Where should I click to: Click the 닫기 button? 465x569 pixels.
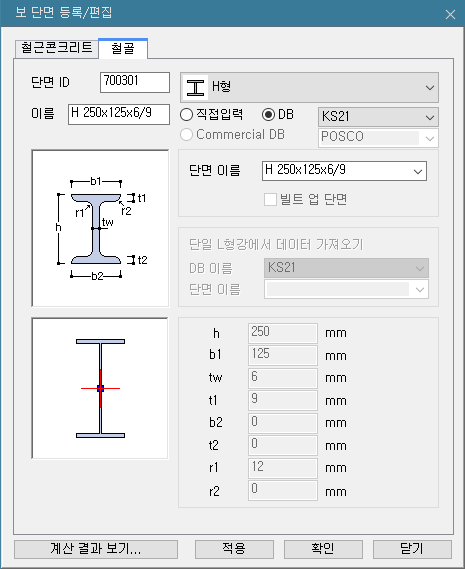[412, 549]
